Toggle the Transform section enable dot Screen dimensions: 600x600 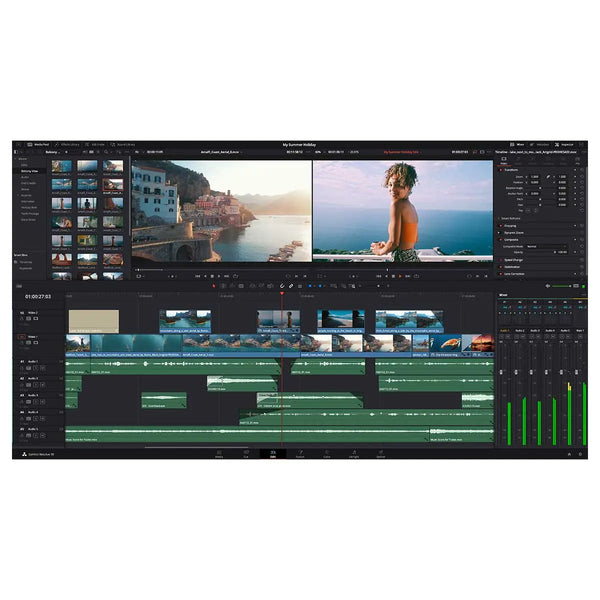(501, 170)
